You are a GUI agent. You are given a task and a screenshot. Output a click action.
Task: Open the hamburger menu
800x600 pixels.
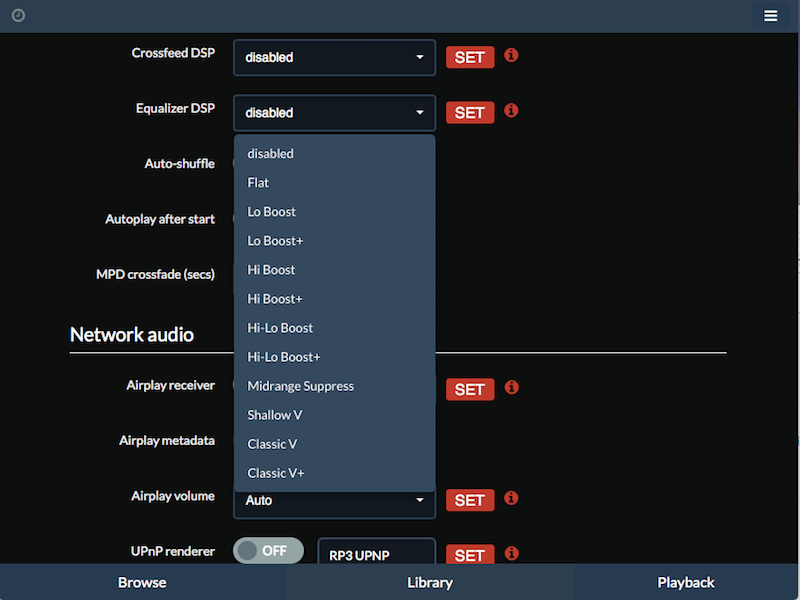point(770,16)
